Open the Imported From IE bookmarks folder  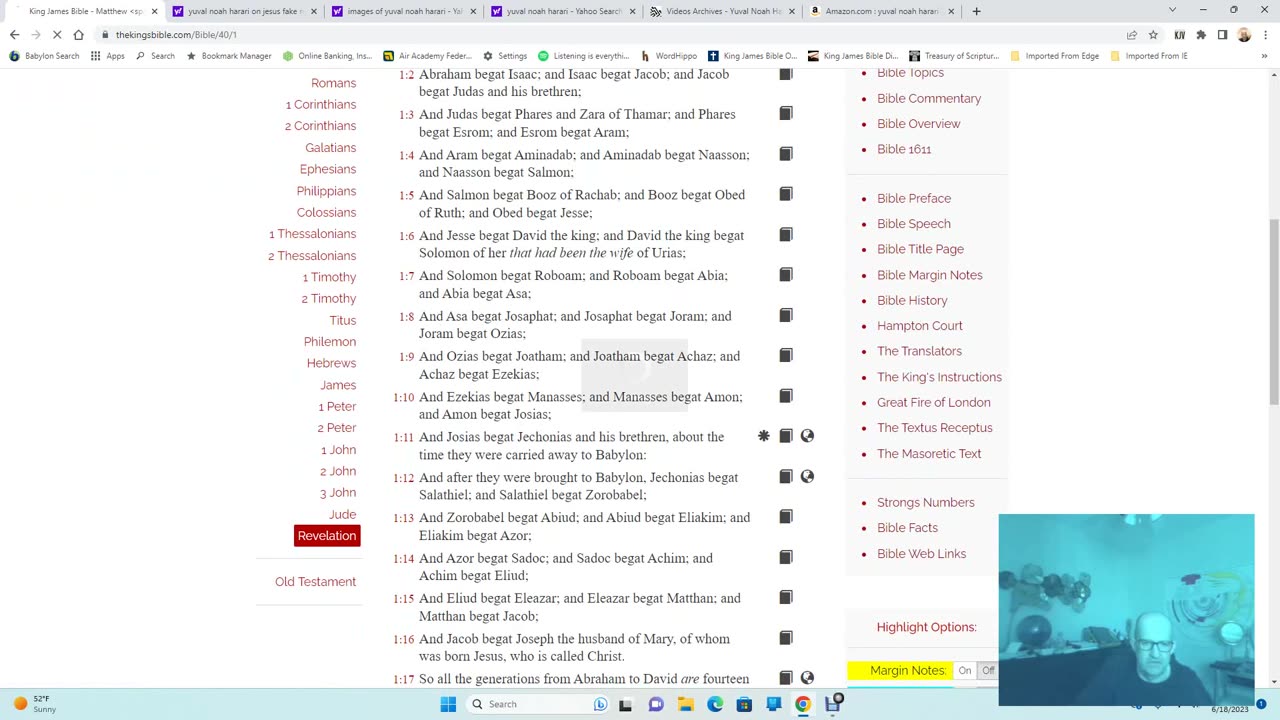[1148, 56]
